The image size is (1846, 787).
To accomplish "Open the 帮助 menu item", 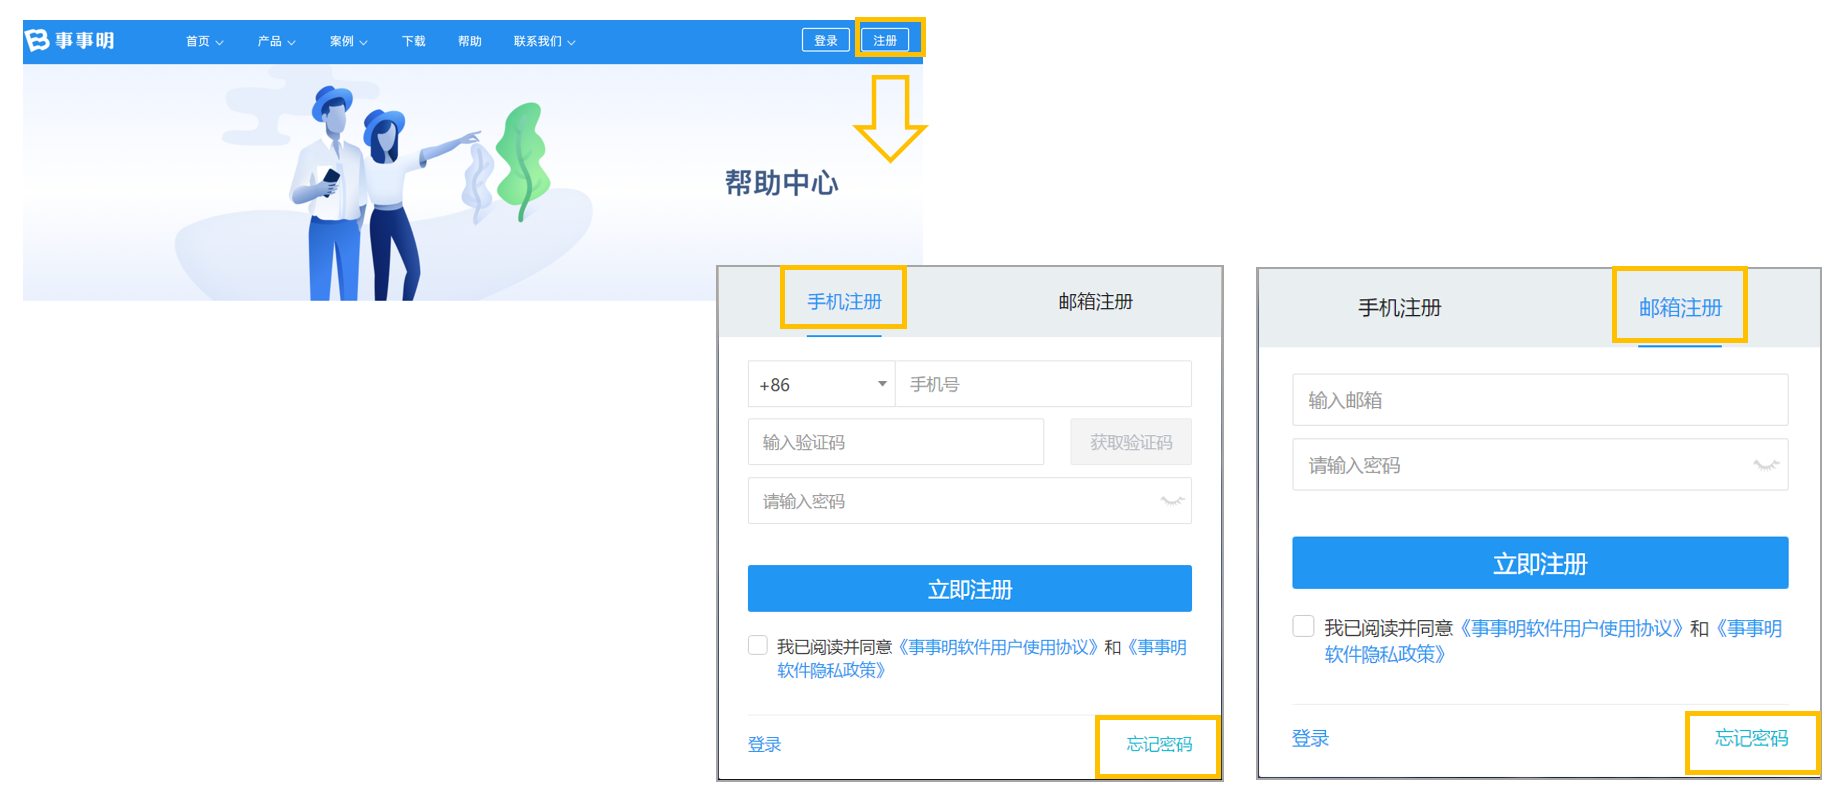I will click(469, 41).
